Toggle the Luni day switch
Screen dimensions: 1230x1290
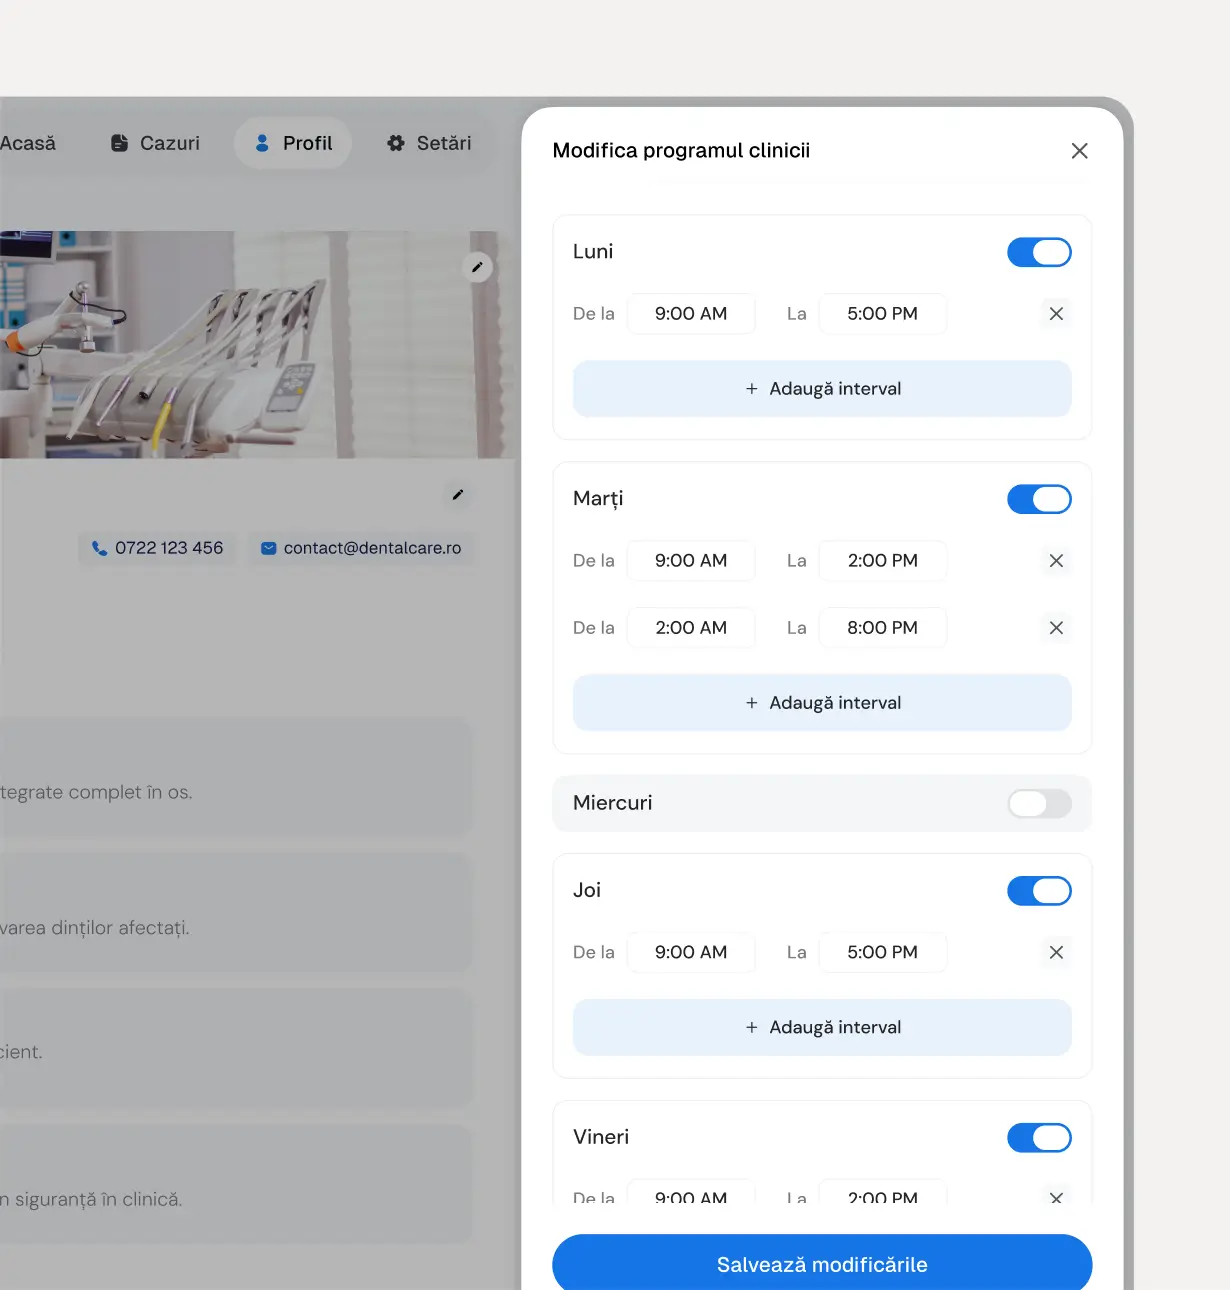(x=1039, y=252)
